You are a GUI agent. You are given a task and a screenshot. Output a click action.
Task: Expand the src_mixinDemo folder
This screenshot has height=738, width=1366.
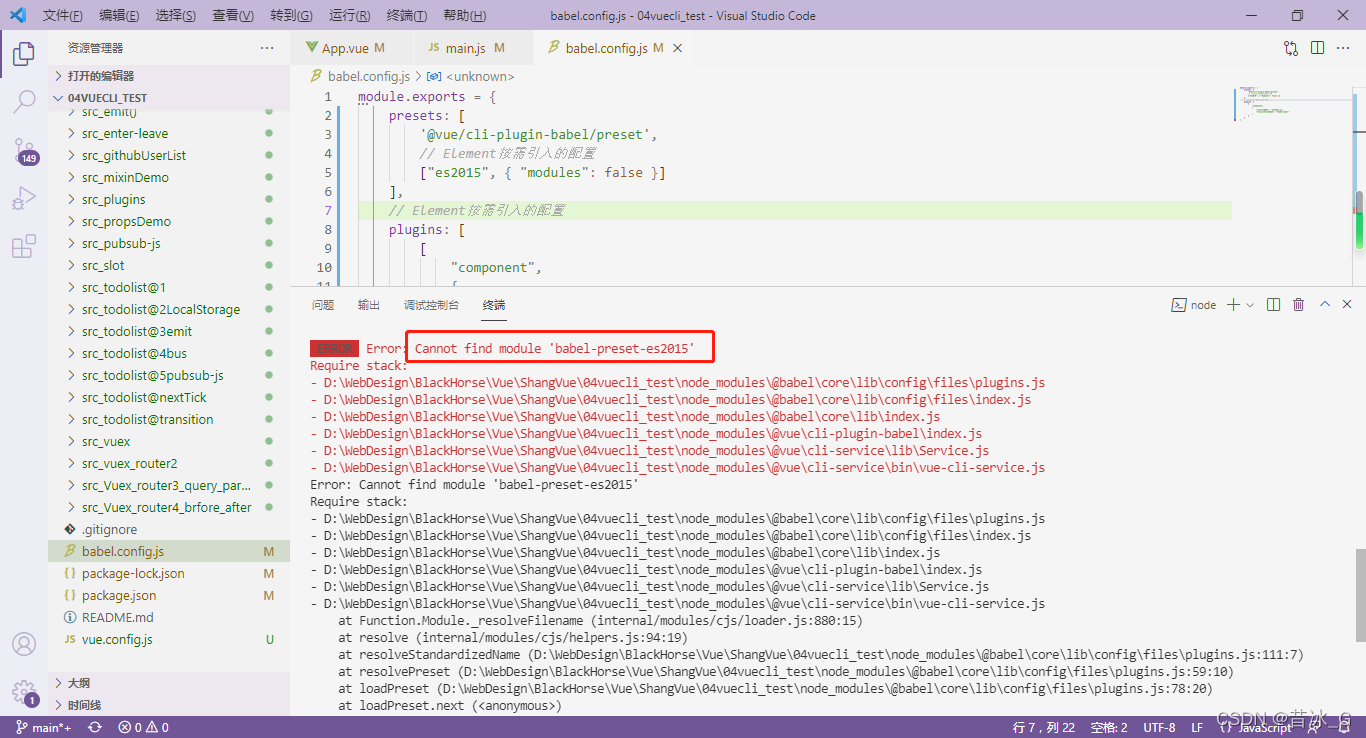pyautogui.click(x=169, y=177)
